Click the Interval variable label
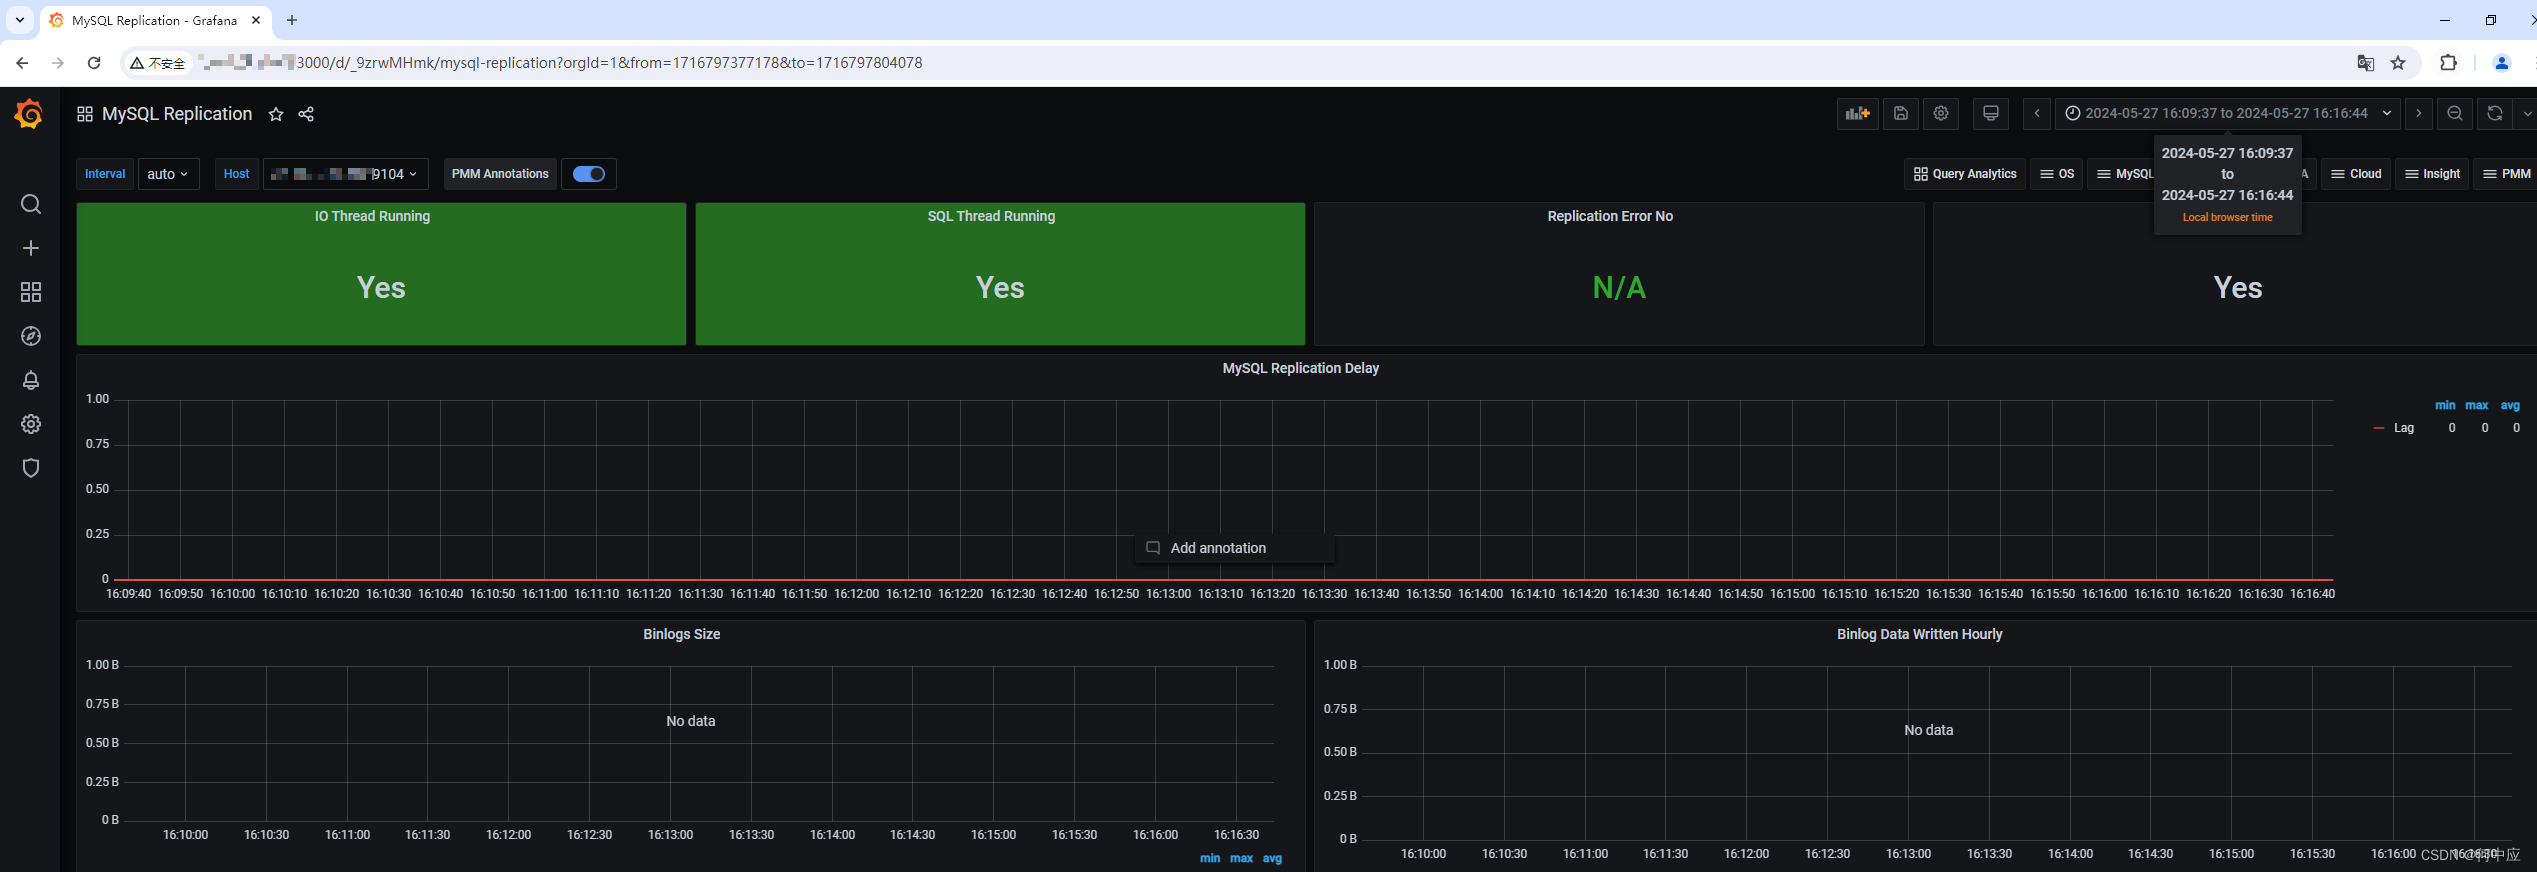The image size is (2537, 872). click(x=105, y=174)
